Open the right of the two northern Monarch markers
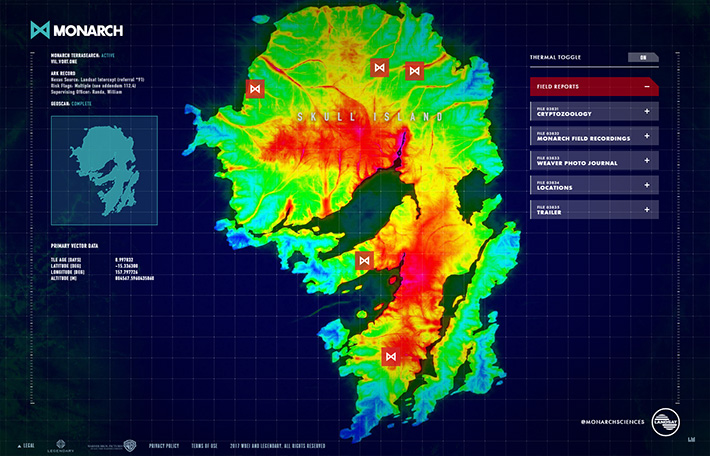 pyautogui.click(x=414, y=71)
